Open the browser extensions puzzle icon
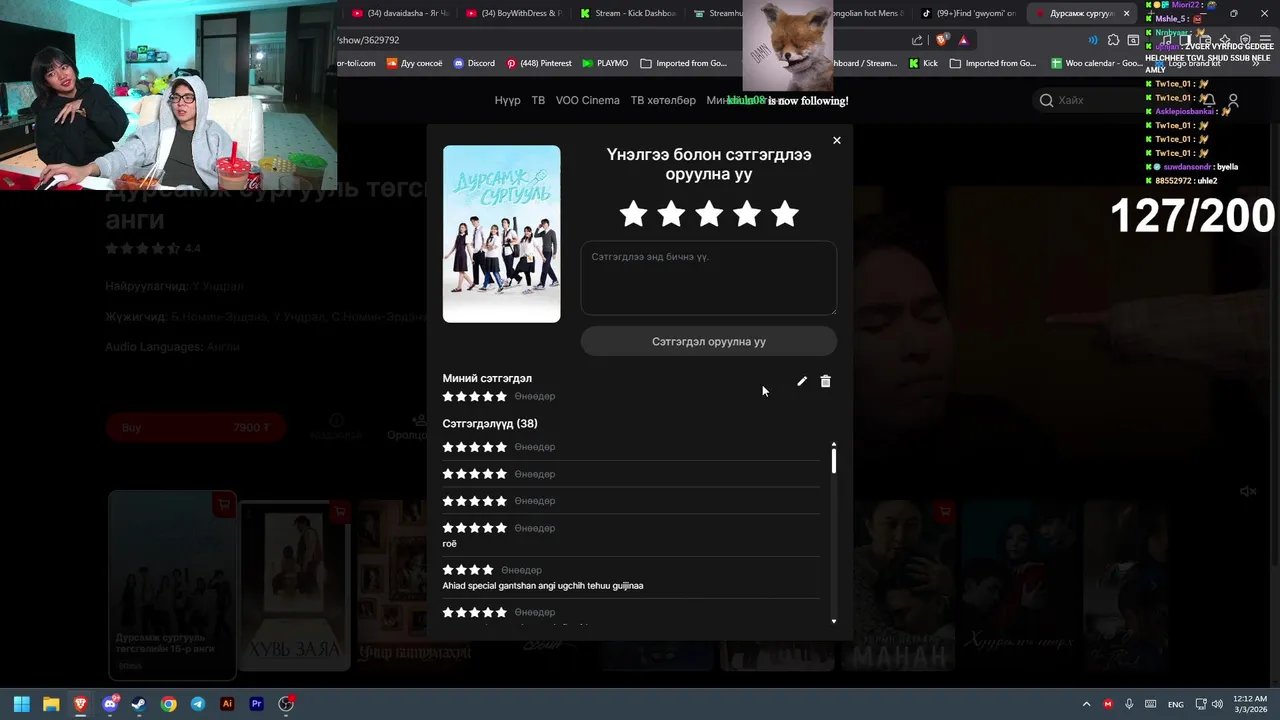 (1113, 40)
